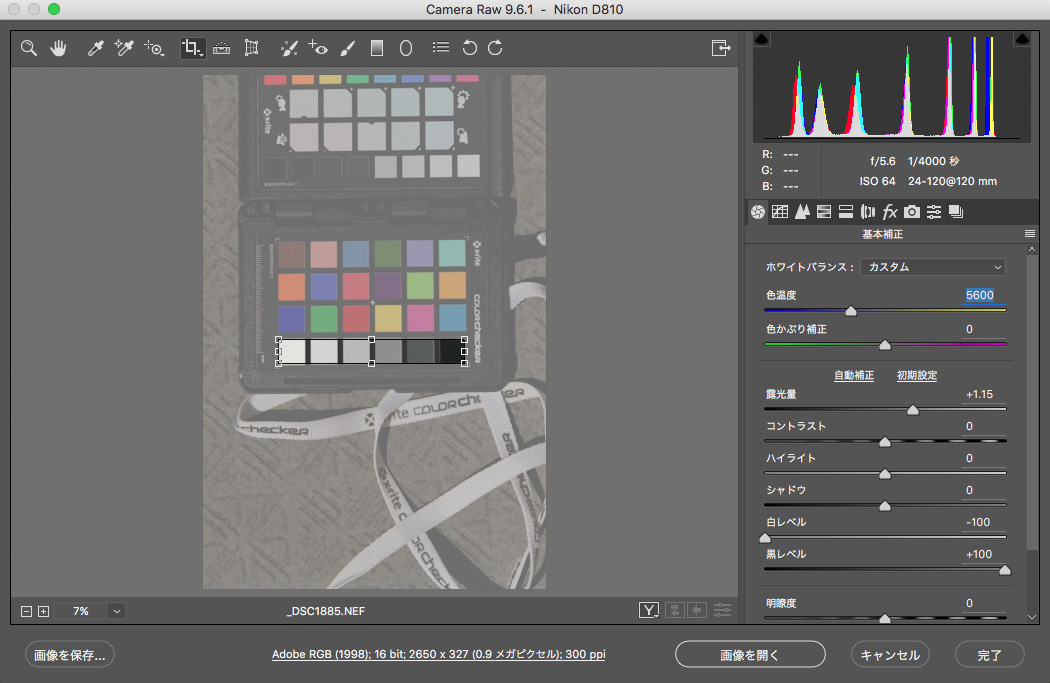
Task: Select the Radial Filter tool
Action: (406, 48)
